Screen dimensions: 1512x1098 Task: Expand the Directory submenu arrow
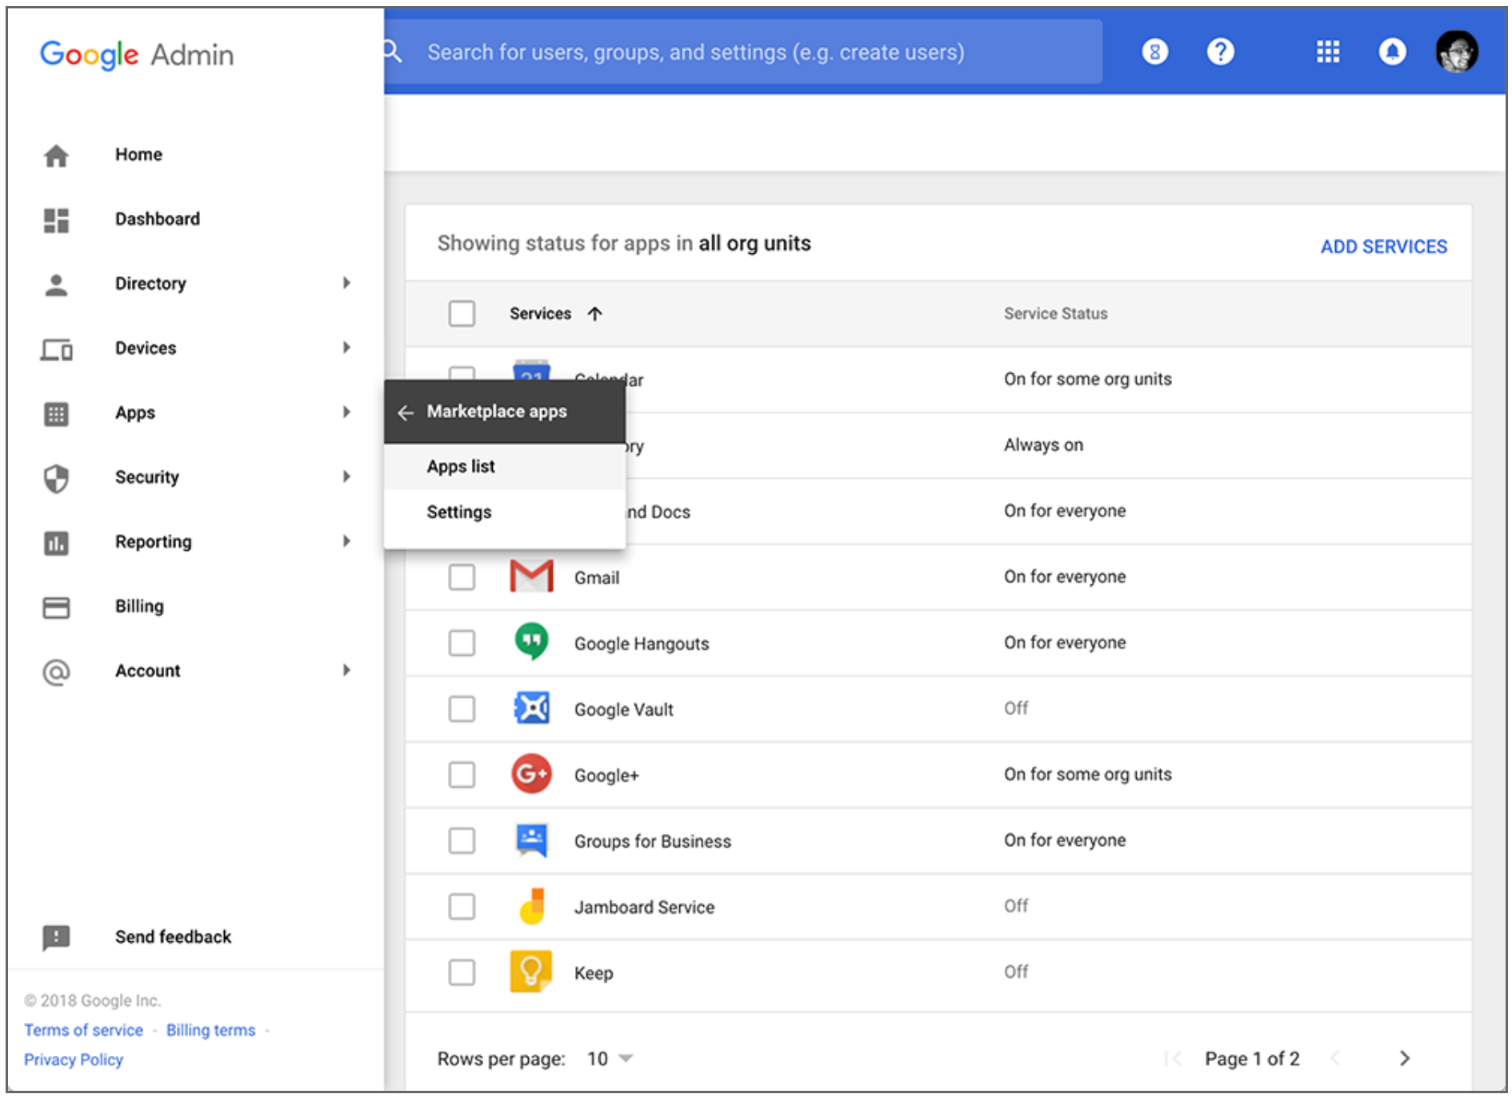point(346,283)
